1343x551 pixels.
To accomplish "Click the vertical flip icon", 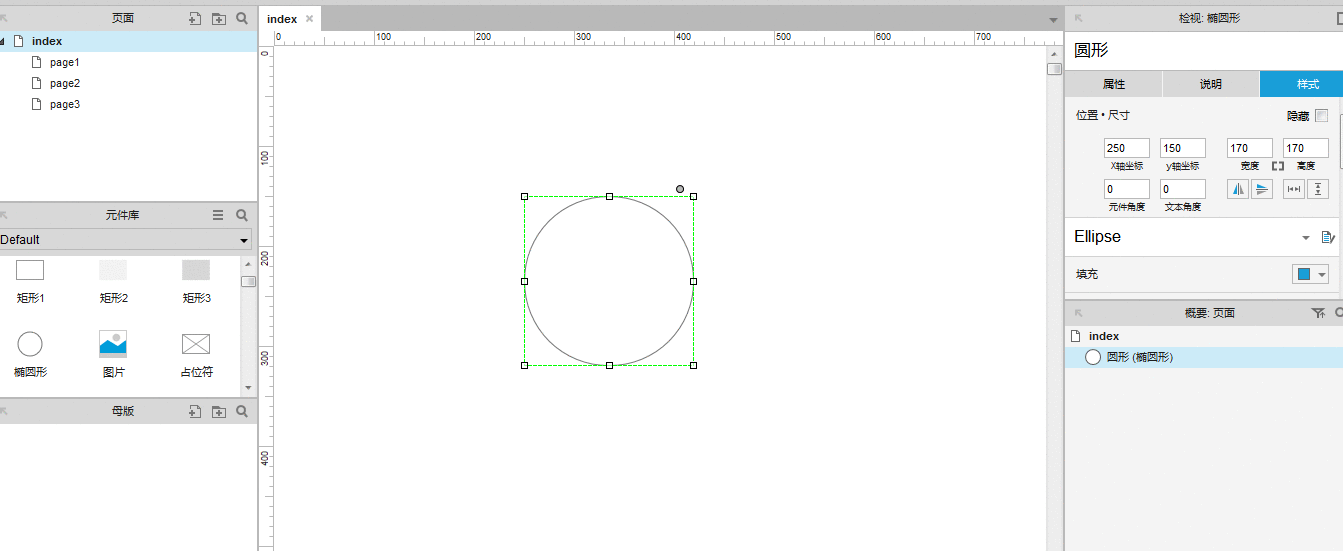I will tap(1262, 189).
